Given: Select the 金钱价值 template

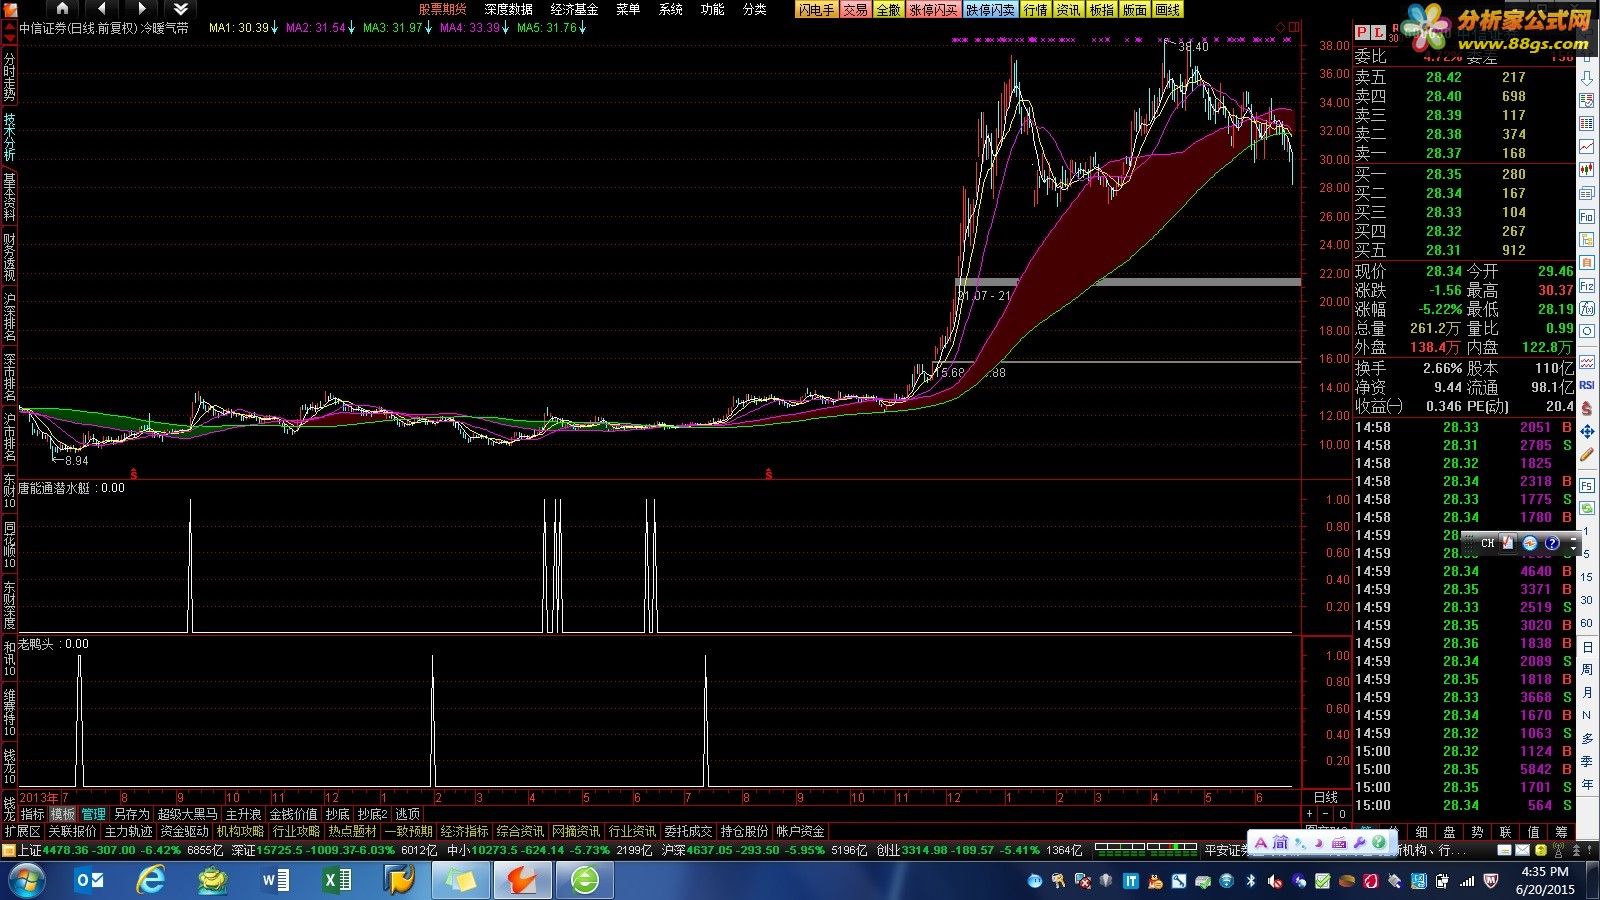Looking at the screenshot, I should (x=293, y=815).
